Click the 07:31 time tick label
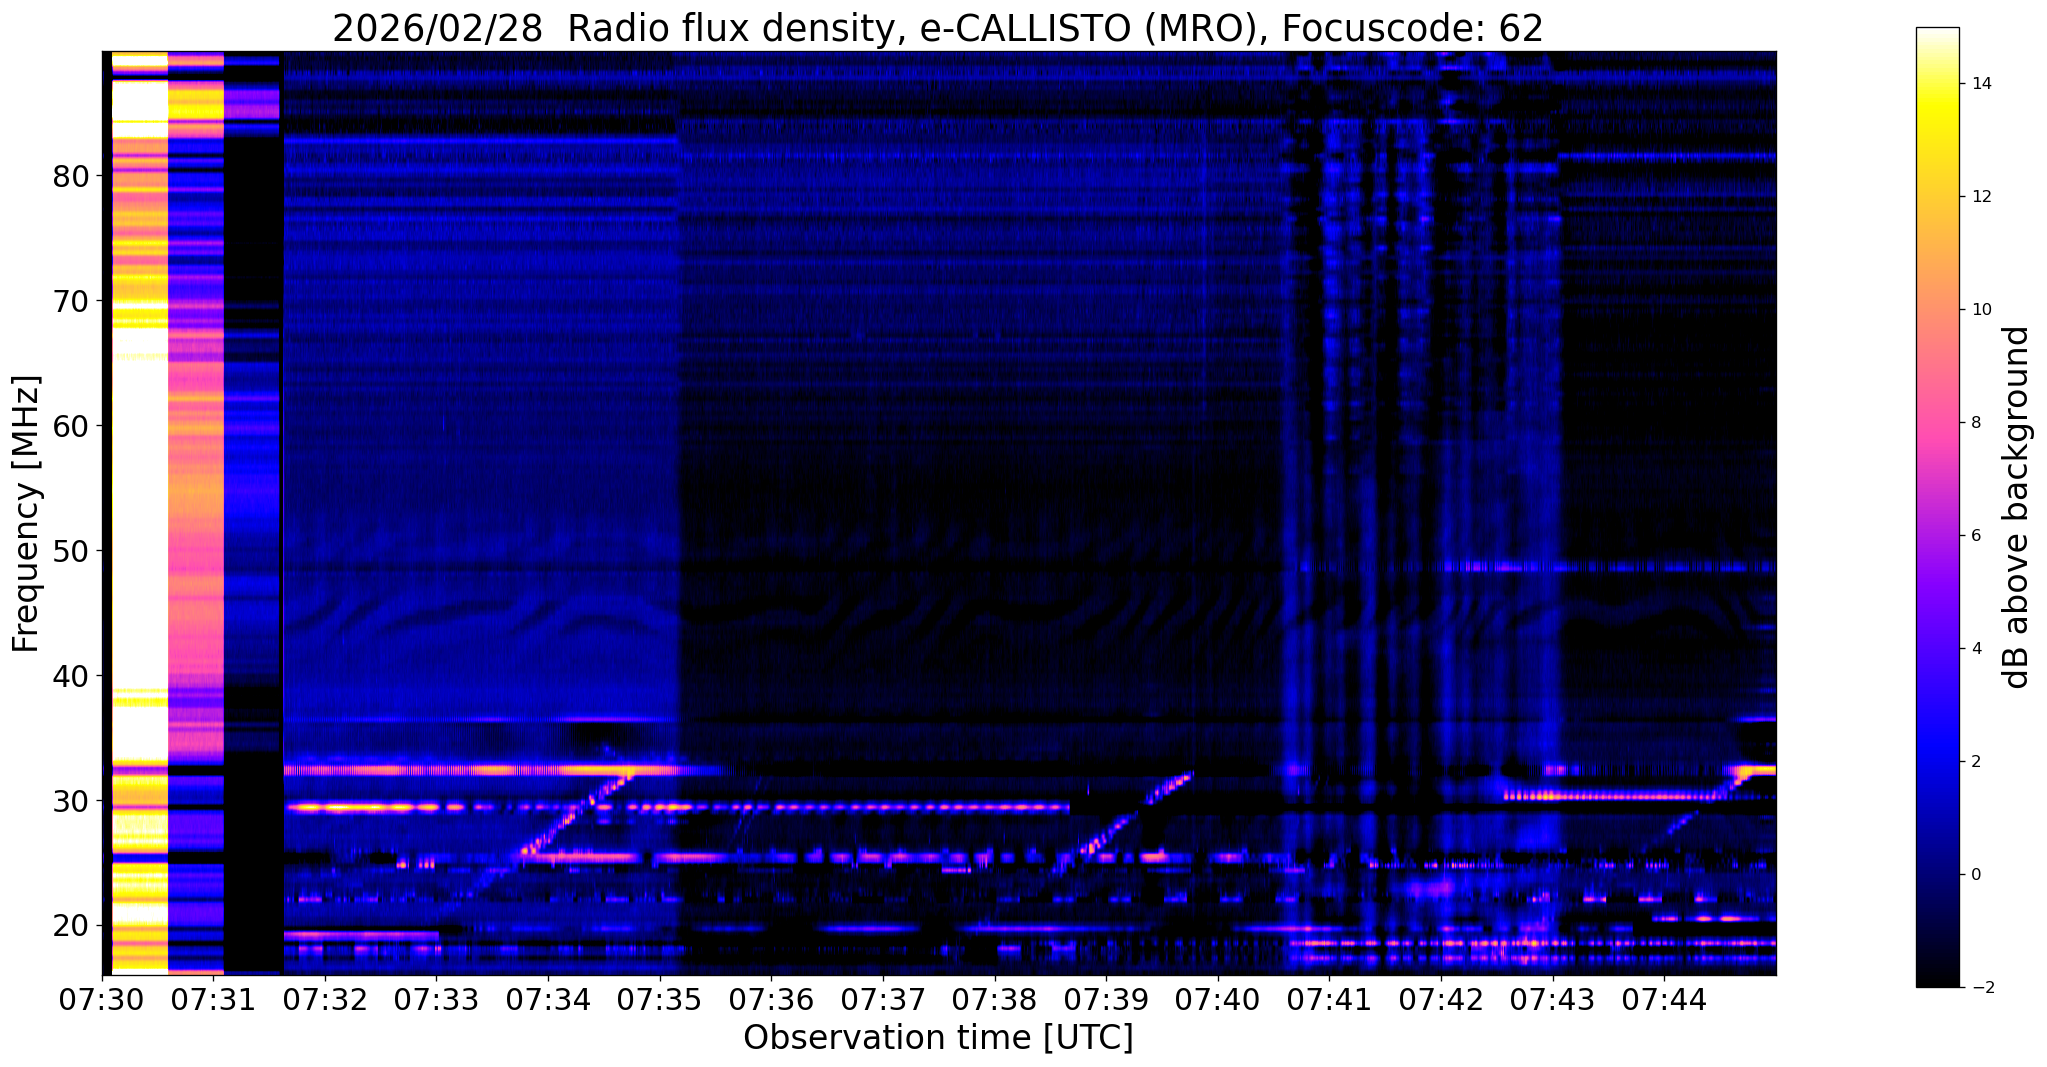The image size is (2047, 1067). click(x=214, y=1001)
